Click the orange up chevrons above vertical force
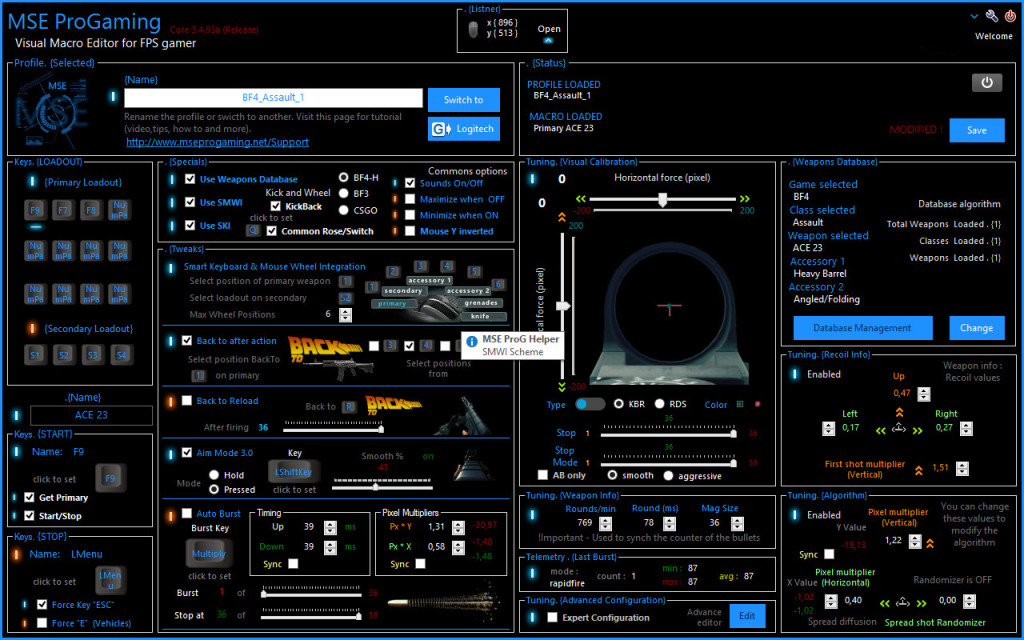The height and width of the screenshot is (640, 1024). click(x=561, y=219)
